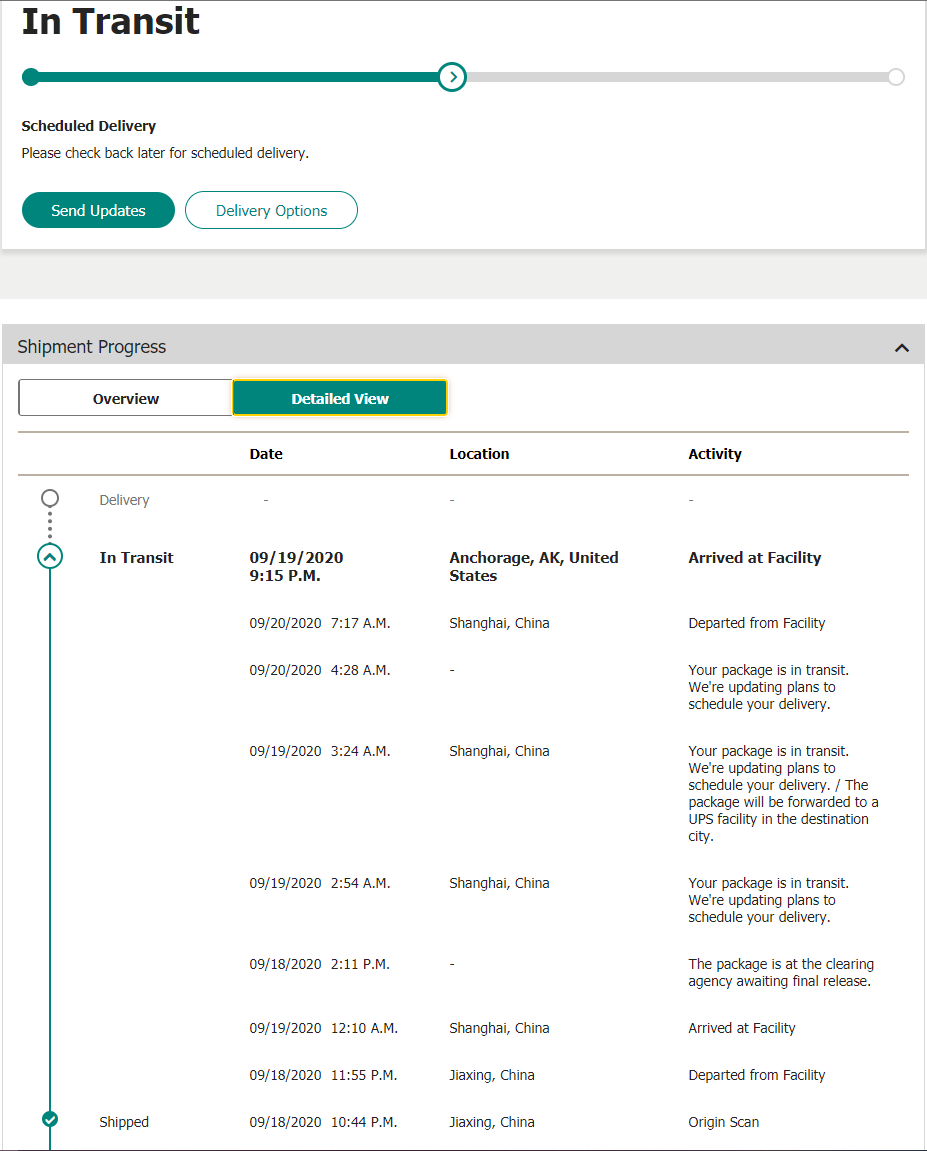The width and height of the screenshot is (927, 1151).
Task: Click 'clearing agency awaiting final release' activity
Action: pos(781,973)
